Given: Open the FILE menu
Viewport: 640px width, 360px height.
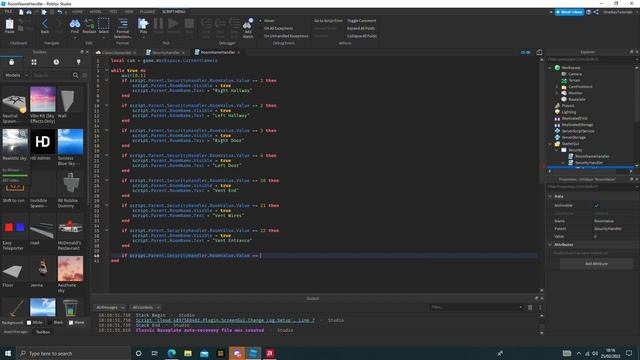Looking at the screenshot, I should click(x=8, y=12).
